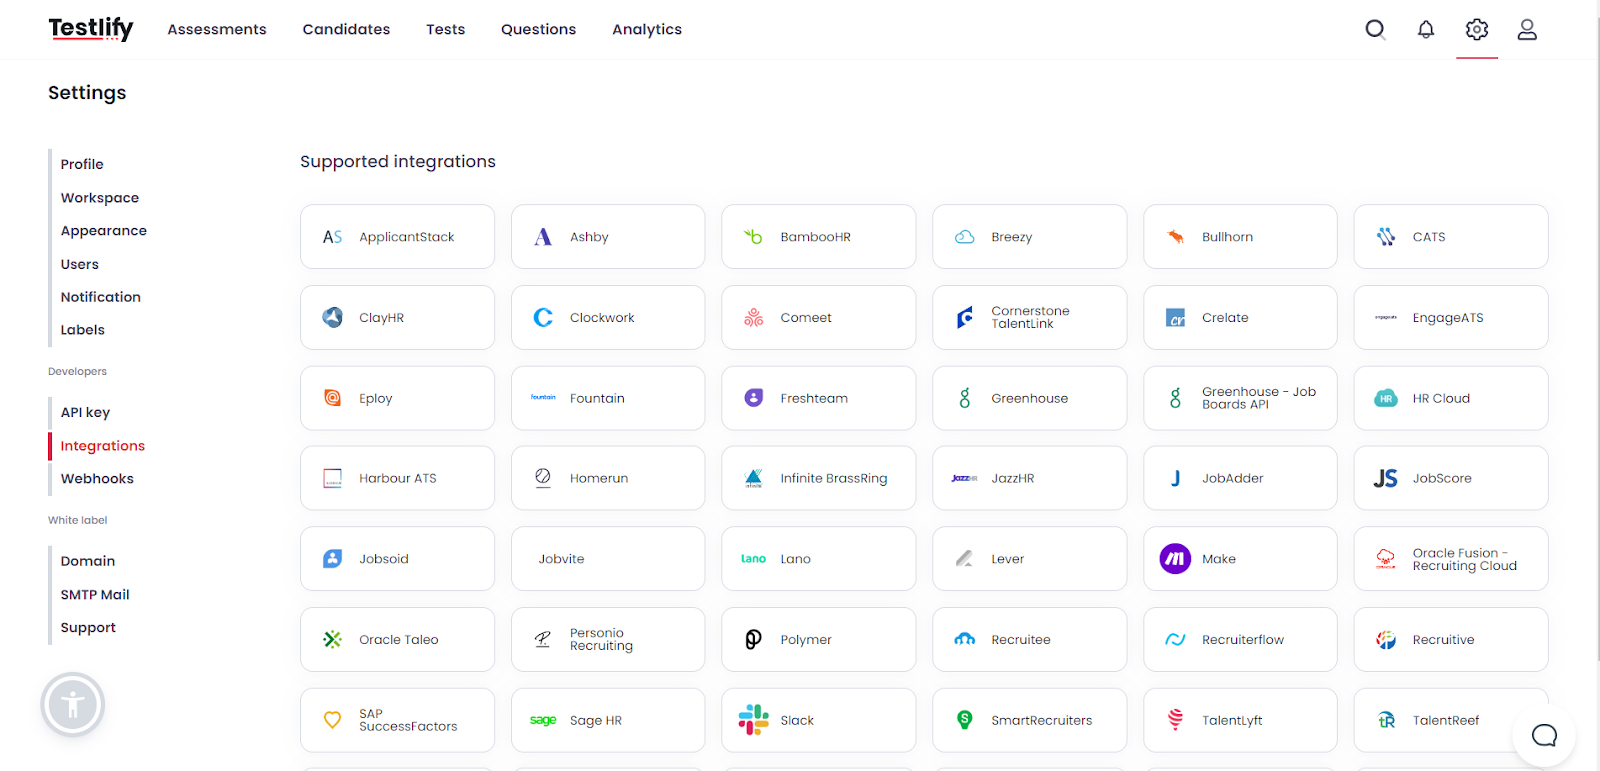This screenshot has width=1600, height=771.
Task: Click the Recruitive colorful logo icon
Action: click(1386, 640)
